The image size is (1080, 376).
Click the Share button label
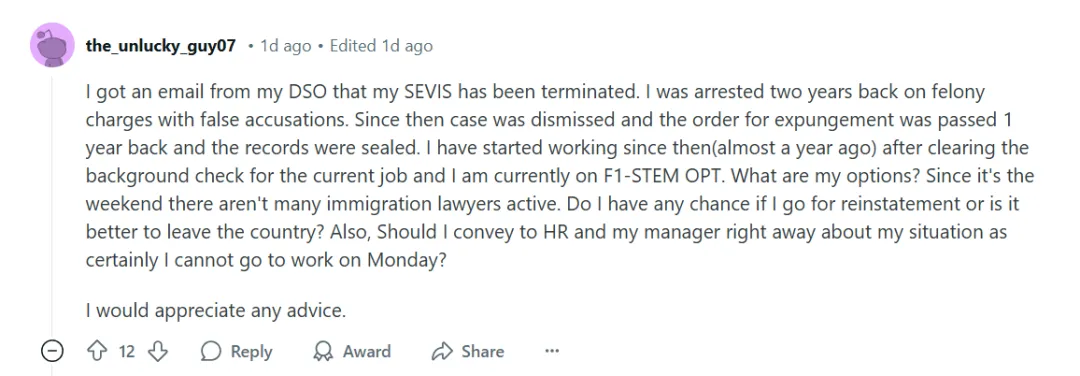pos(483,352)
